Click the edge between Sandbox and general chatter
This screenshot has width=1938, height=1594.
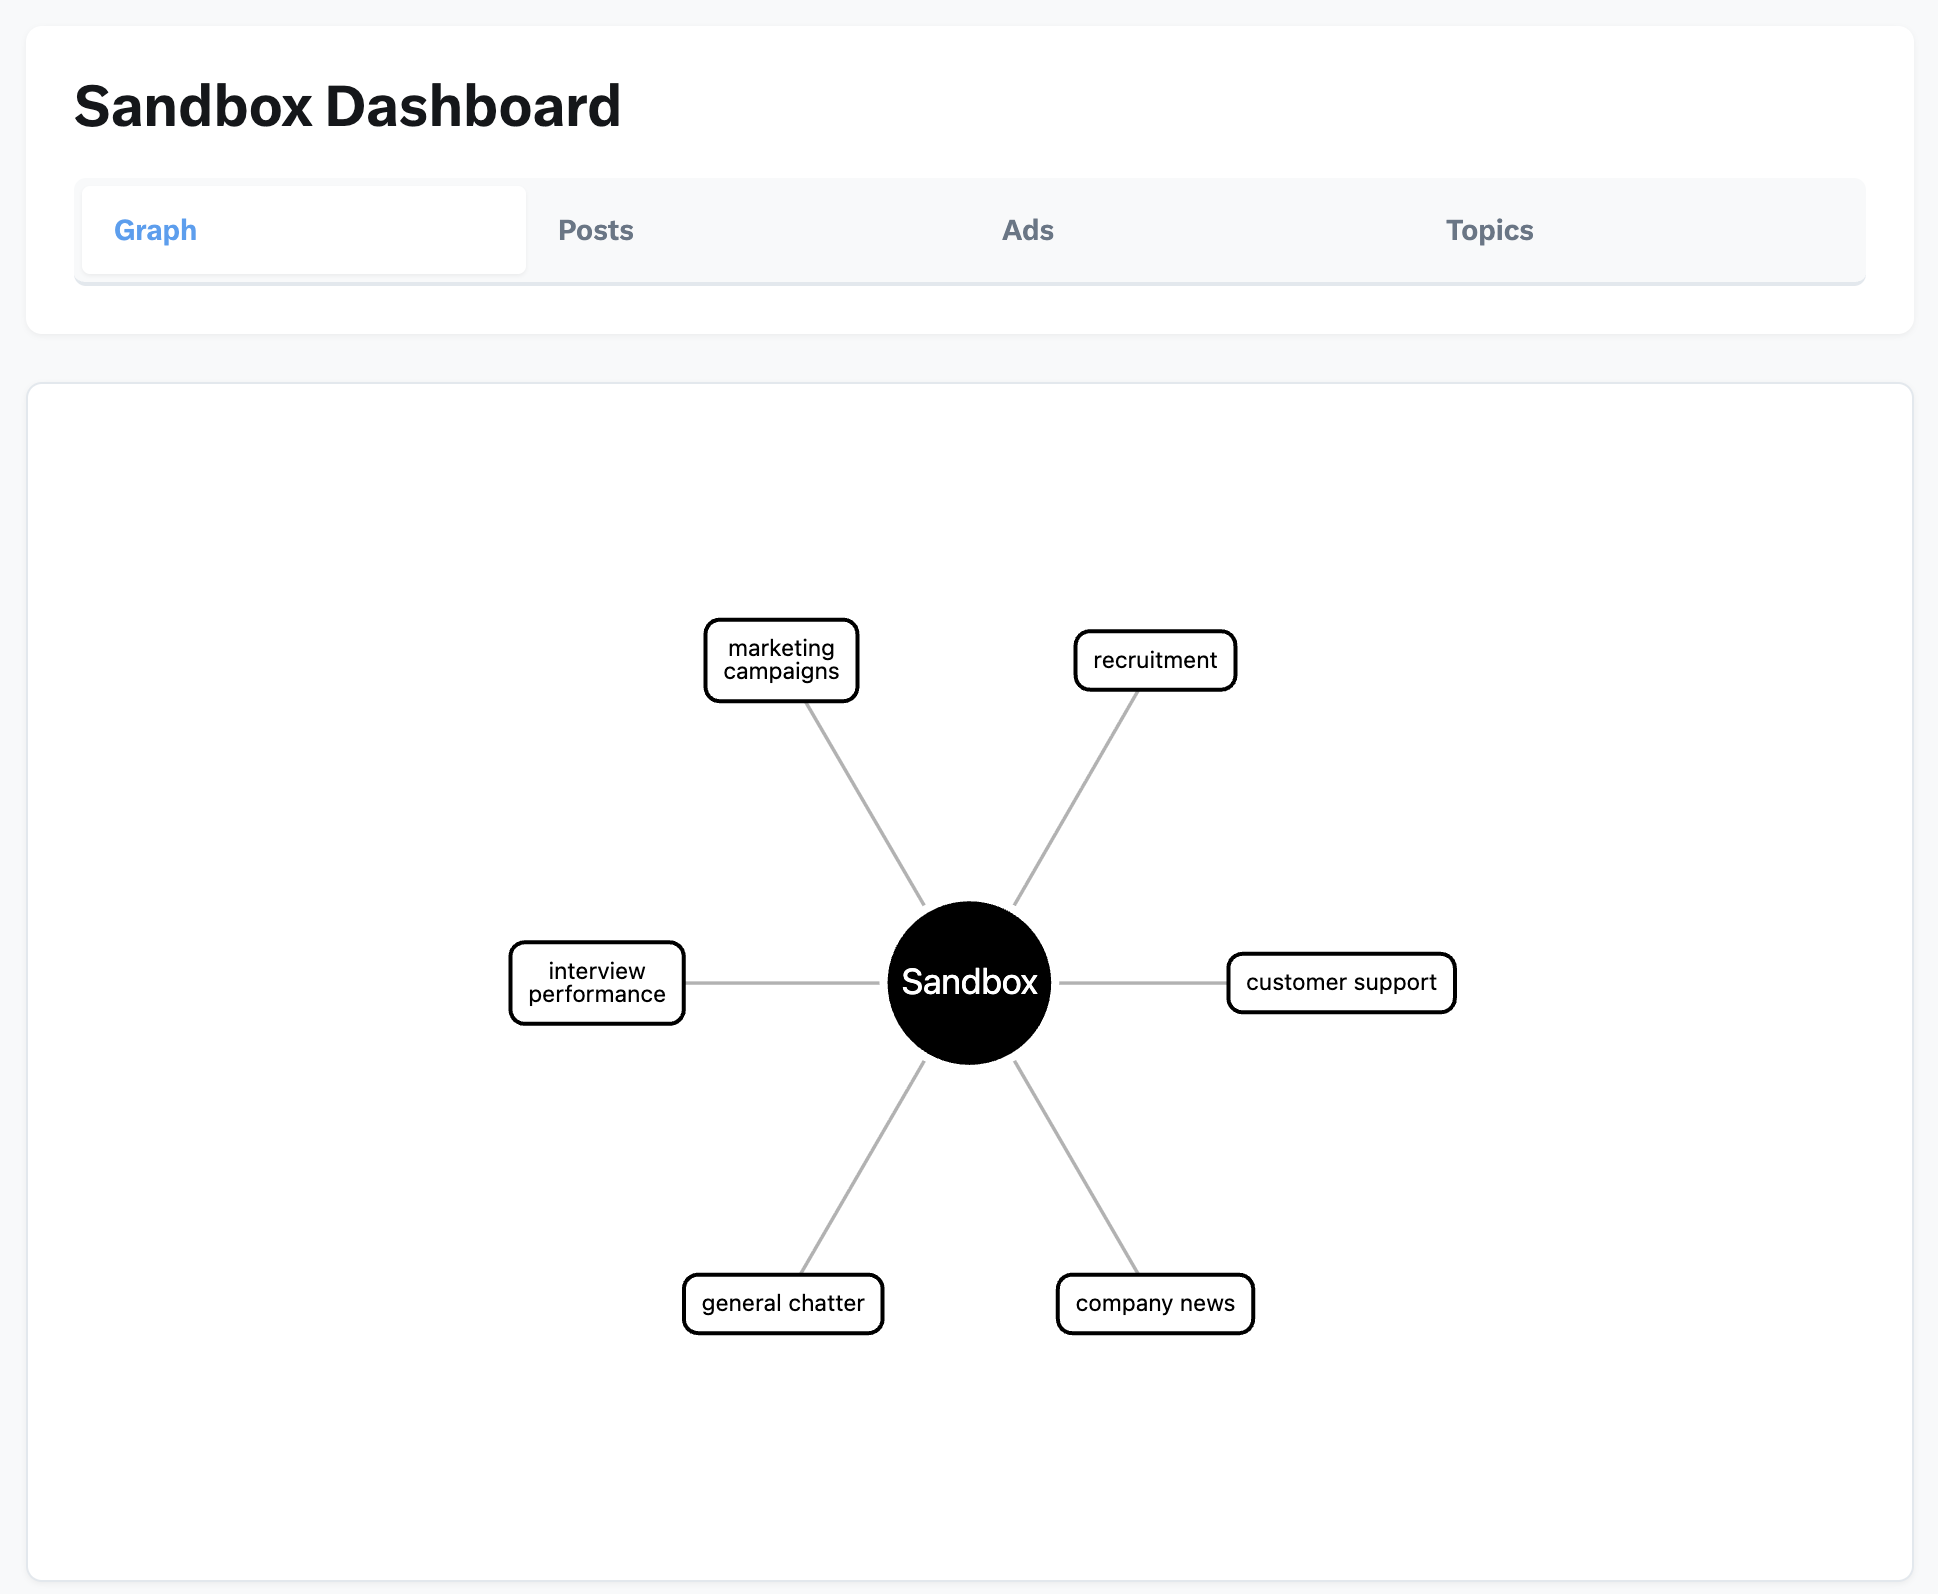coord(863,1167)
